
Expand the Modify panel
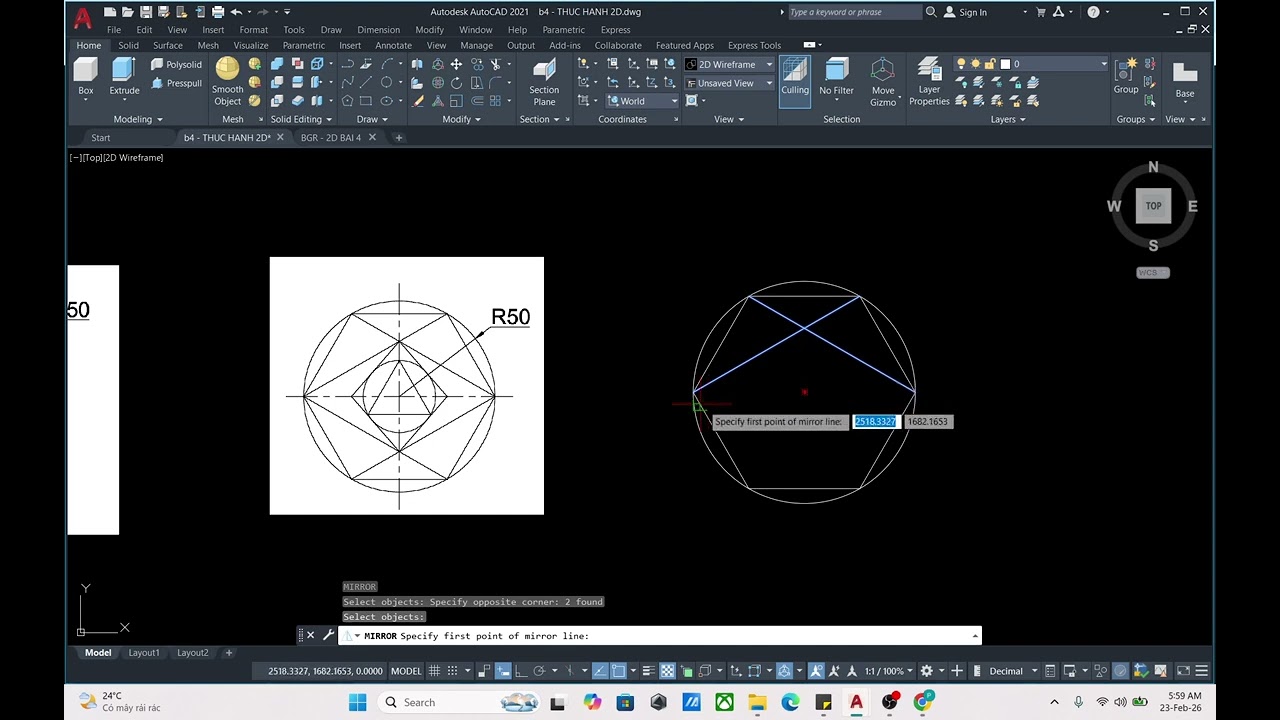click(461, 119)
